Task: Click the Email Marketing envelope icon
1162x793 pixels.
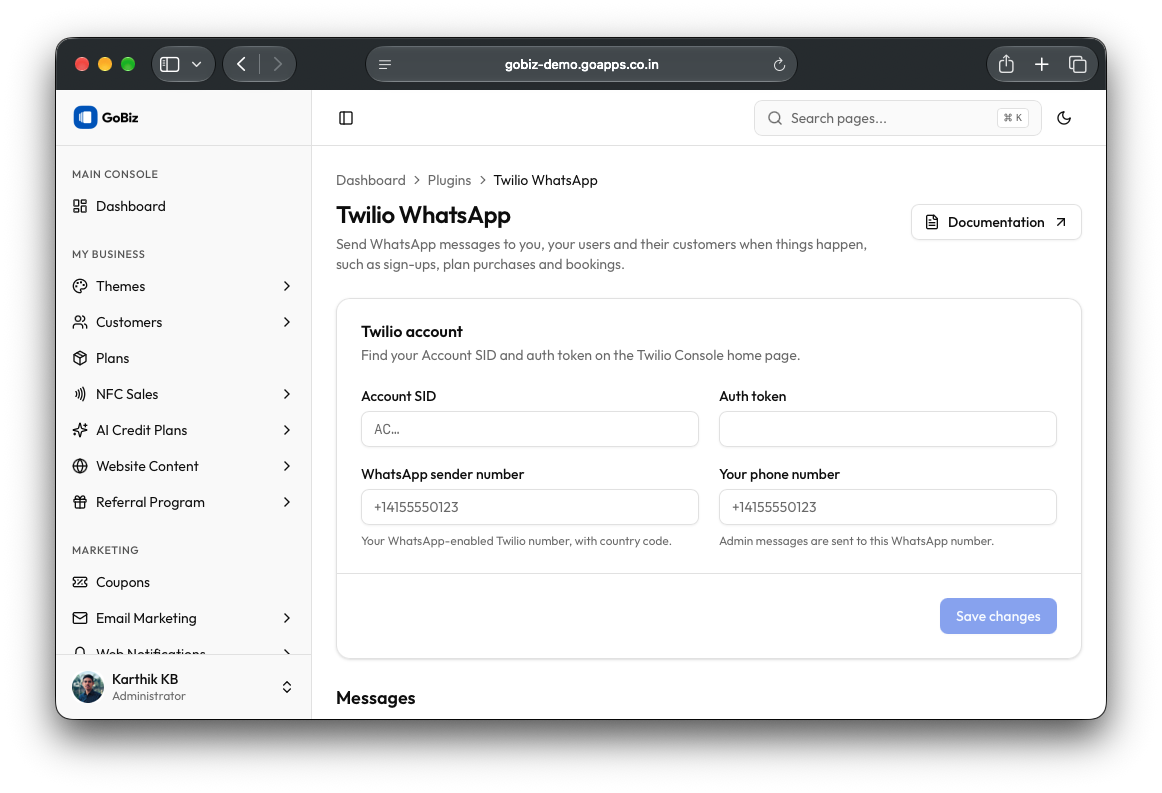Action: [x=80, y=618]
